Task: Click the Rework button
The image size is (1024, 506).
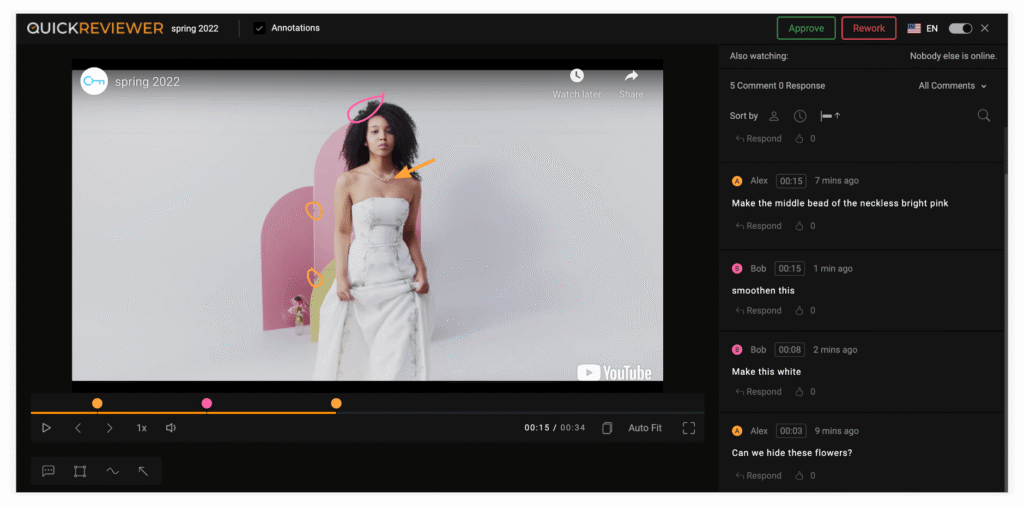Action: tap(868, 28)
